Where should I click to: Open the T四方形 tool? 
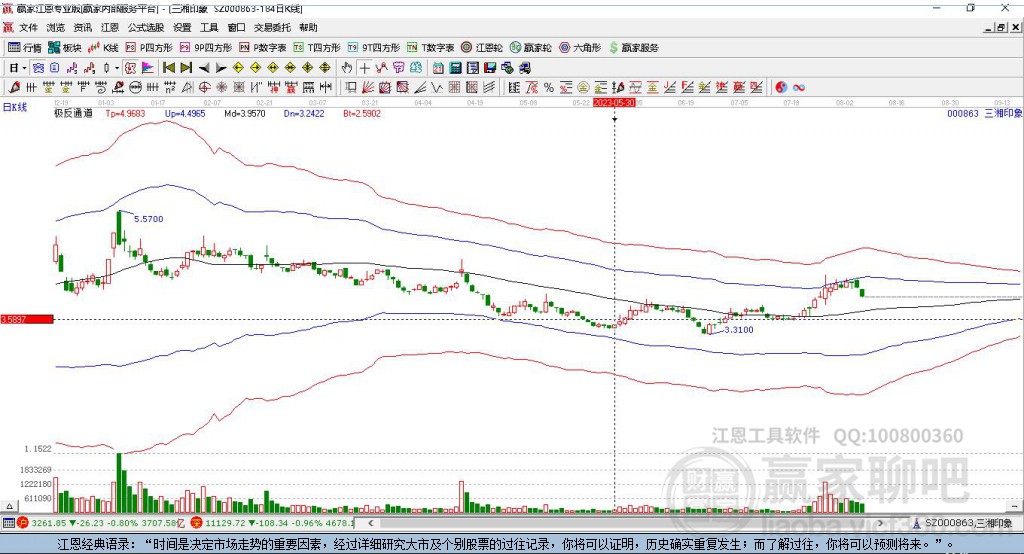click(317, 48)
